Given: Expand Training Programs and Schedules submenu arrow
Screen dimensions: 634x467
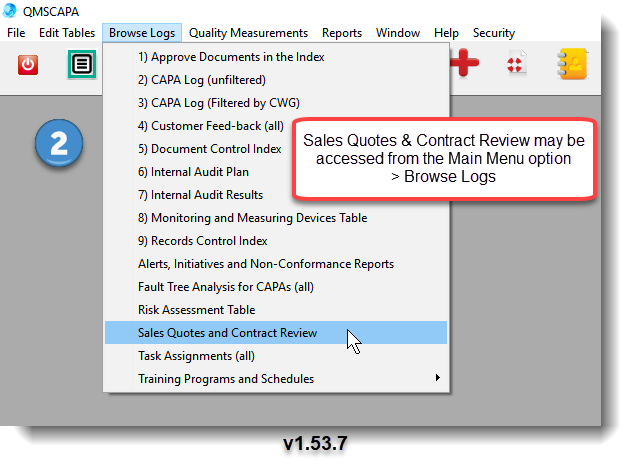Looking at the screenshot, I should (x=437, y=379).
